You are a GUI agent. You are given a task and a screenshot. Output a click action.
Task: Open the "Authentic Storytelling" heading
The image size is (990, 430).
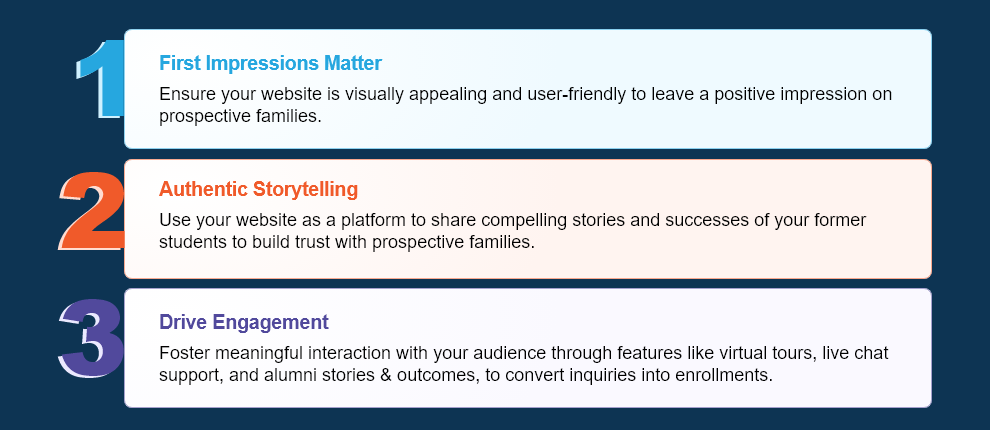pyautogui.click(x=258, y=189)
